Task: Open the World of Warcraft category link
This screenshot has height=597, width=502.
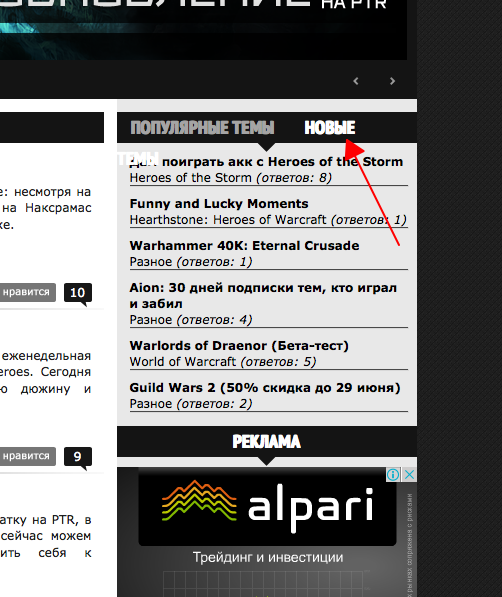Action: [183, 362]
